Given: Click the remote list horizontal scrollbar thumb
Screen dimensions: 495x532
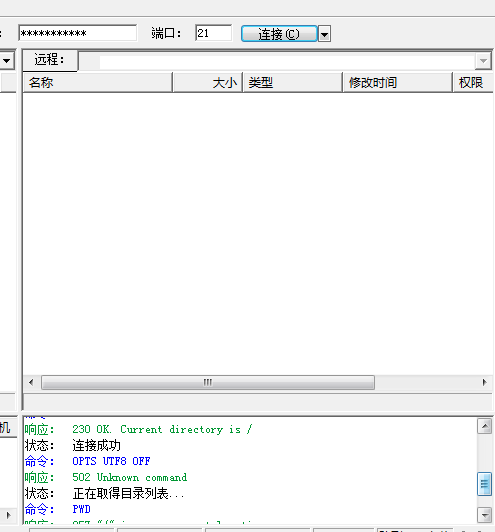Looking at the screenshot, I should [208, 382].
